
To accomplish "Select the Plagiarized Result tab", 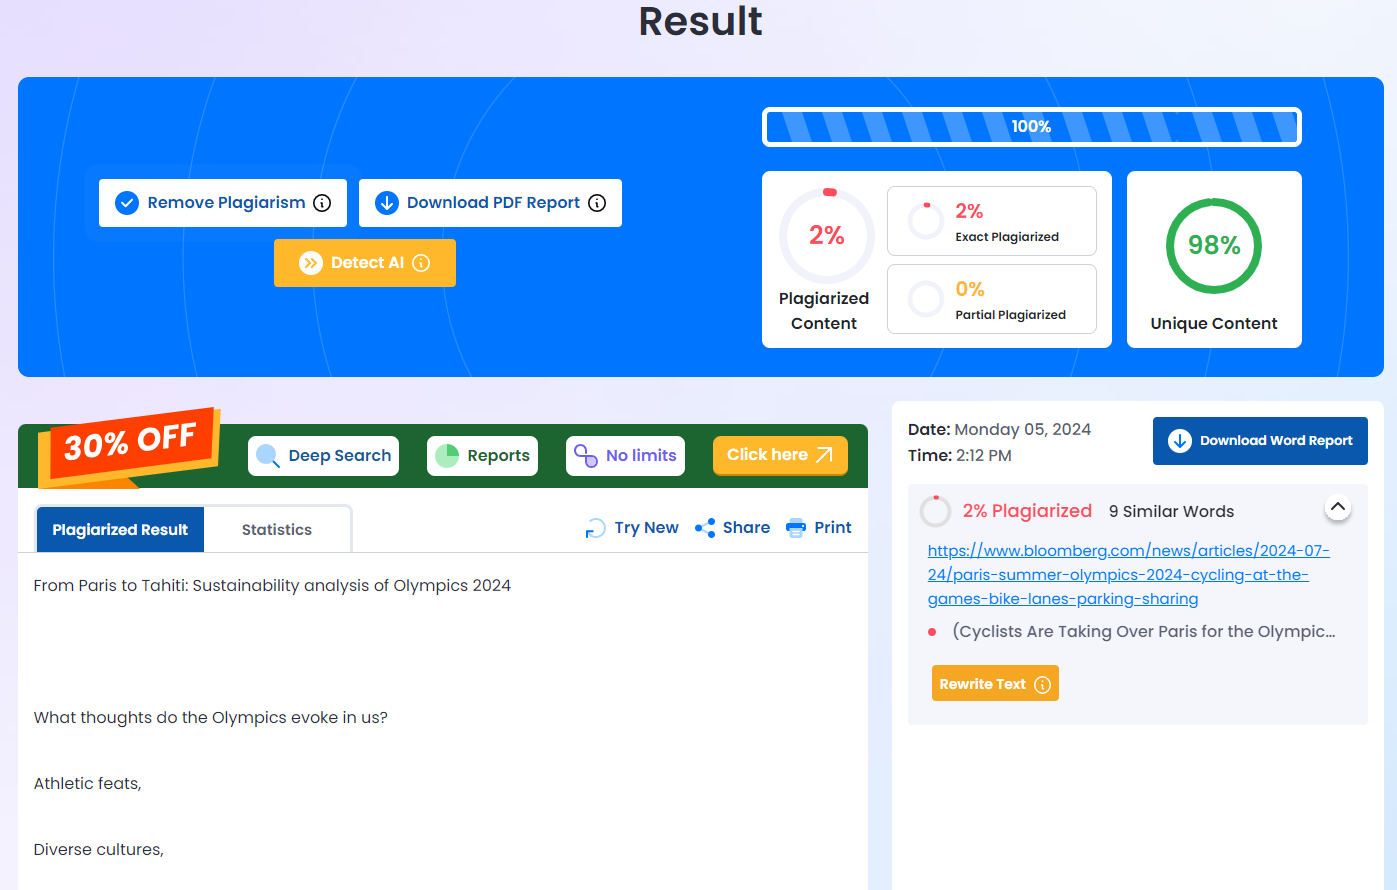I will (x=120, y=530).
